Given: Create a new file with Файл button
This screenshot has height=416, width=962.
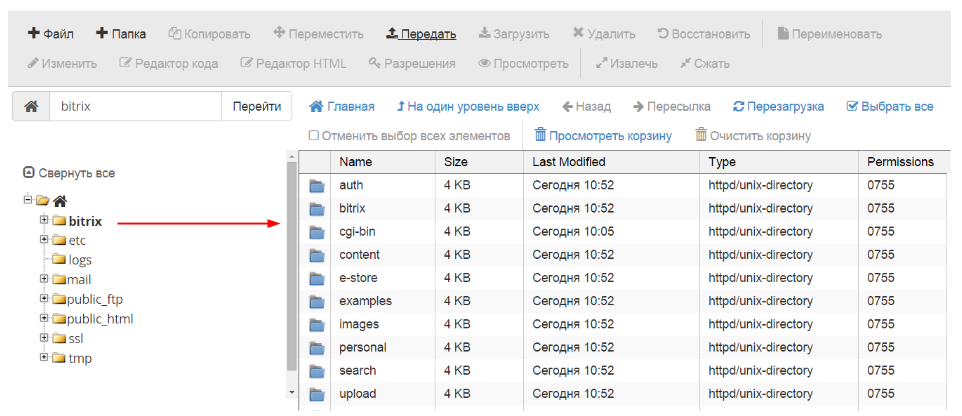Looking at the screenshot, I should [x=51, y=34].
